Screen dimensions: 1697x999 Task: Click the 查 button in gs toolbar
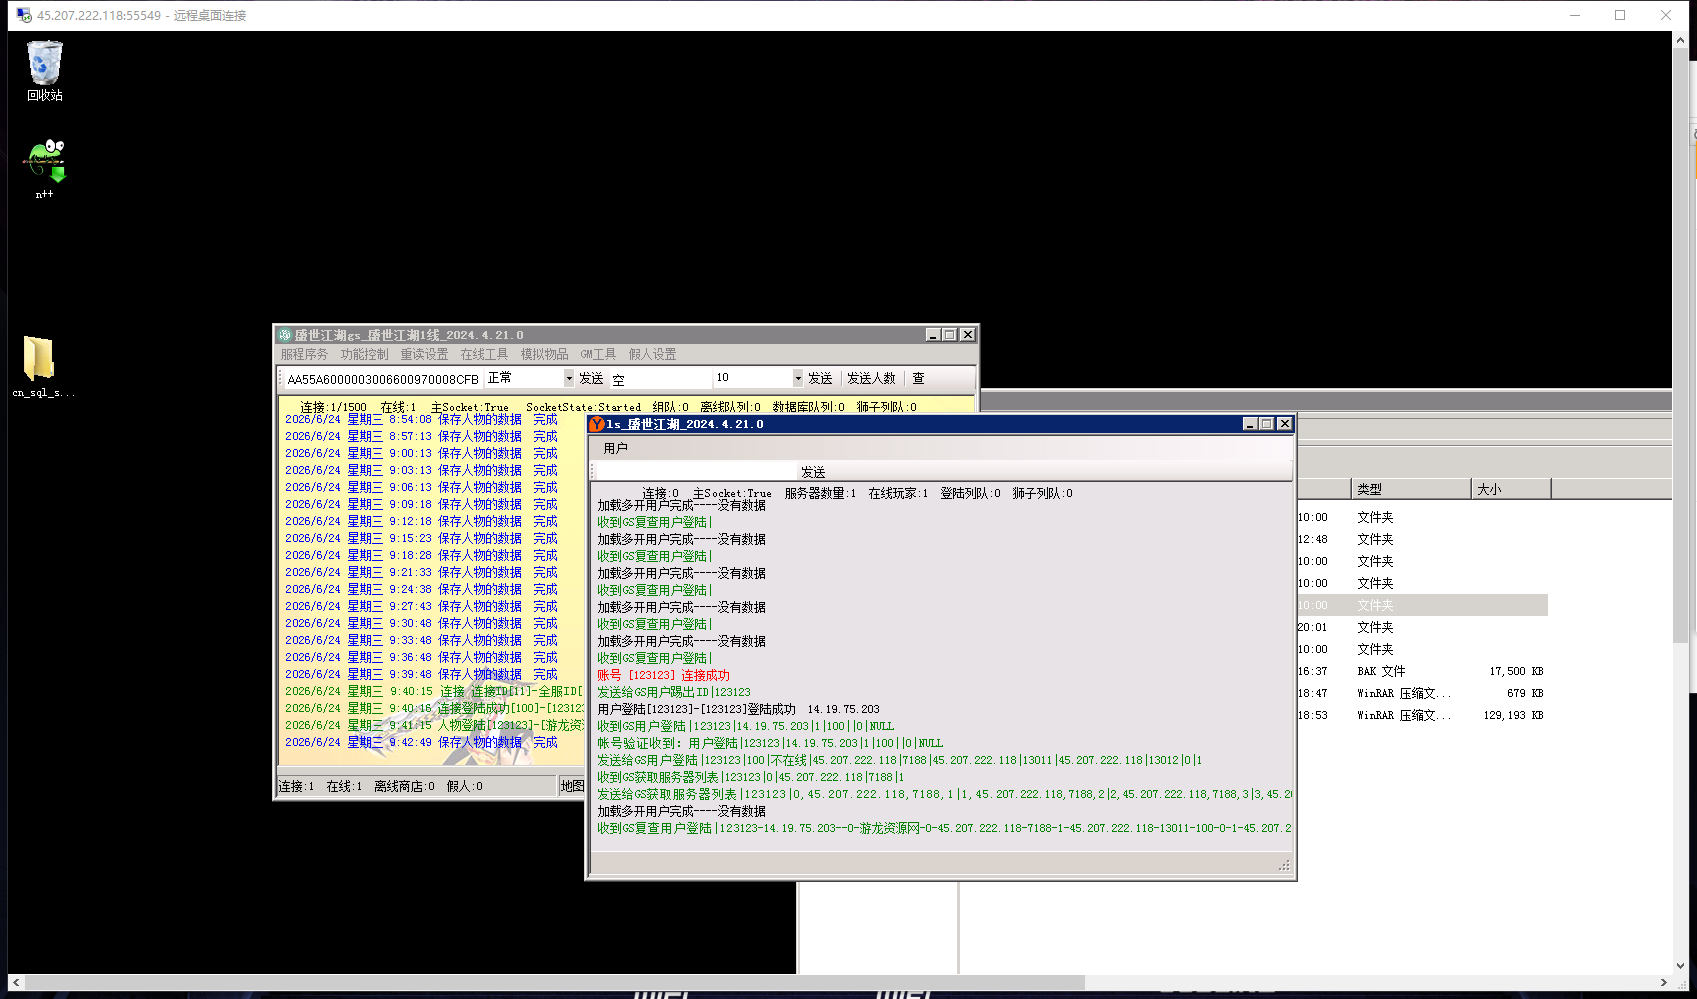point(918,378)
